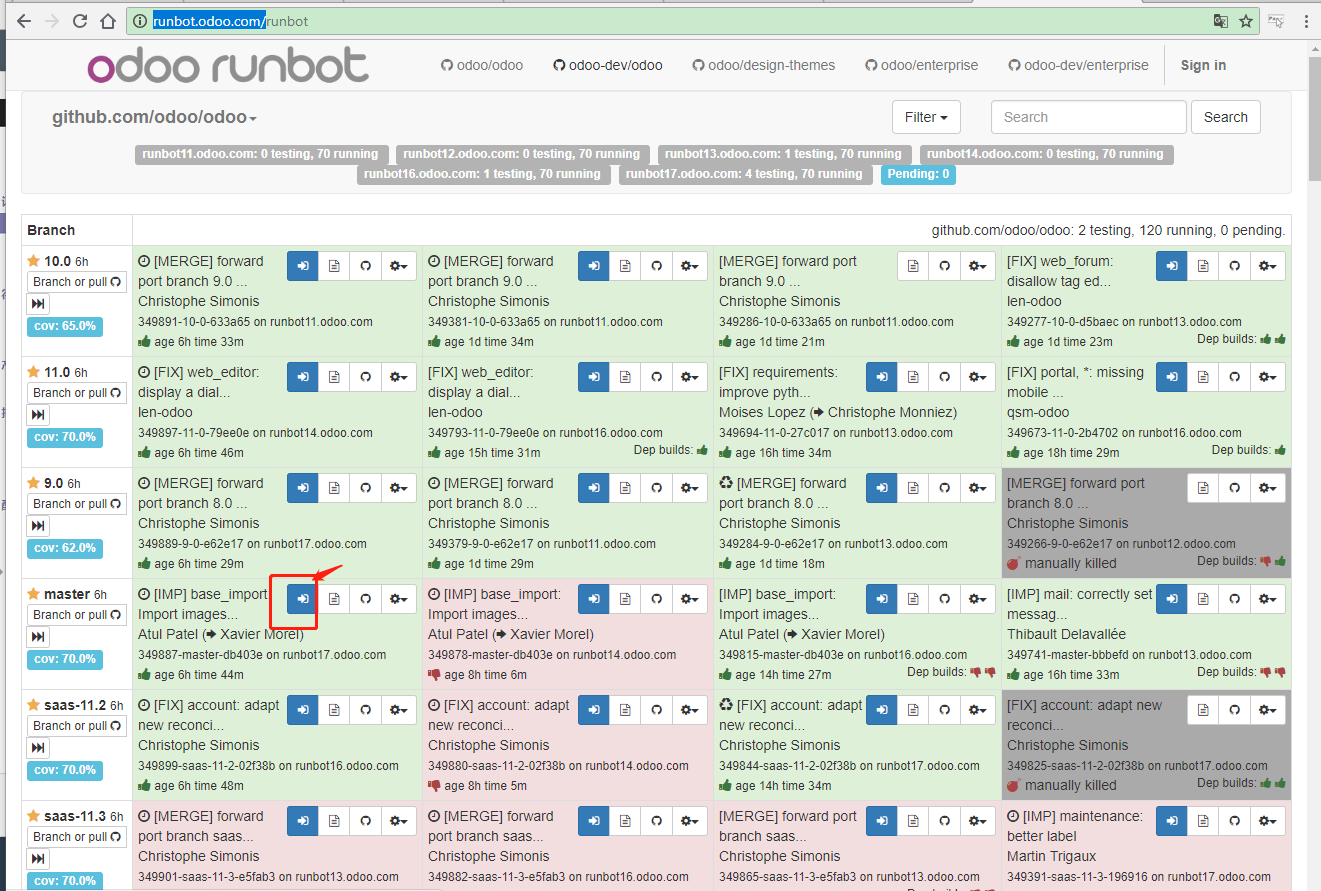
Task: Expand the github.com/odoo/odoo repository dropdown
Action: tap(155, 118)
